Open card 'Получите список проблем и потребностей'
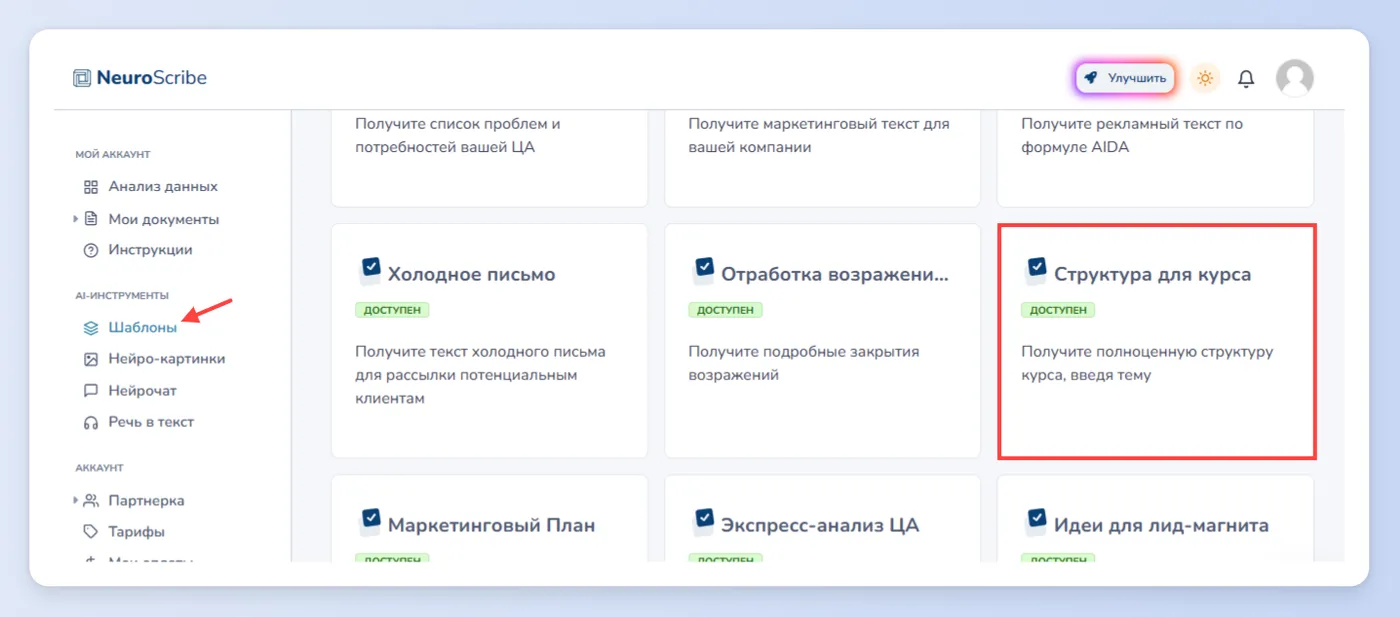 (489, 158)
